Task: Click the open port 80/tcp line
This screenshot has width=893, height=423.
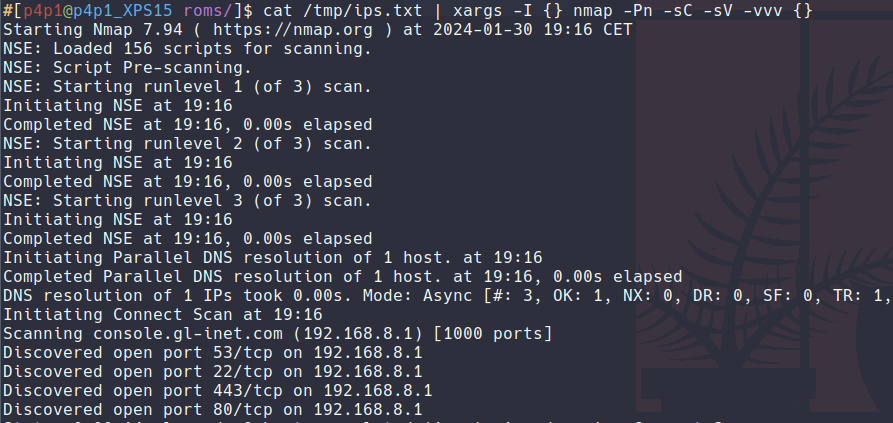Action: tap(212, 409)
